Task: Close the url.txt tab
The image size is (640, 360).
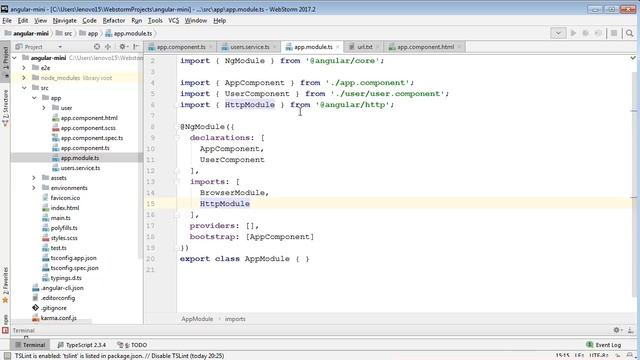Action: 378,47
